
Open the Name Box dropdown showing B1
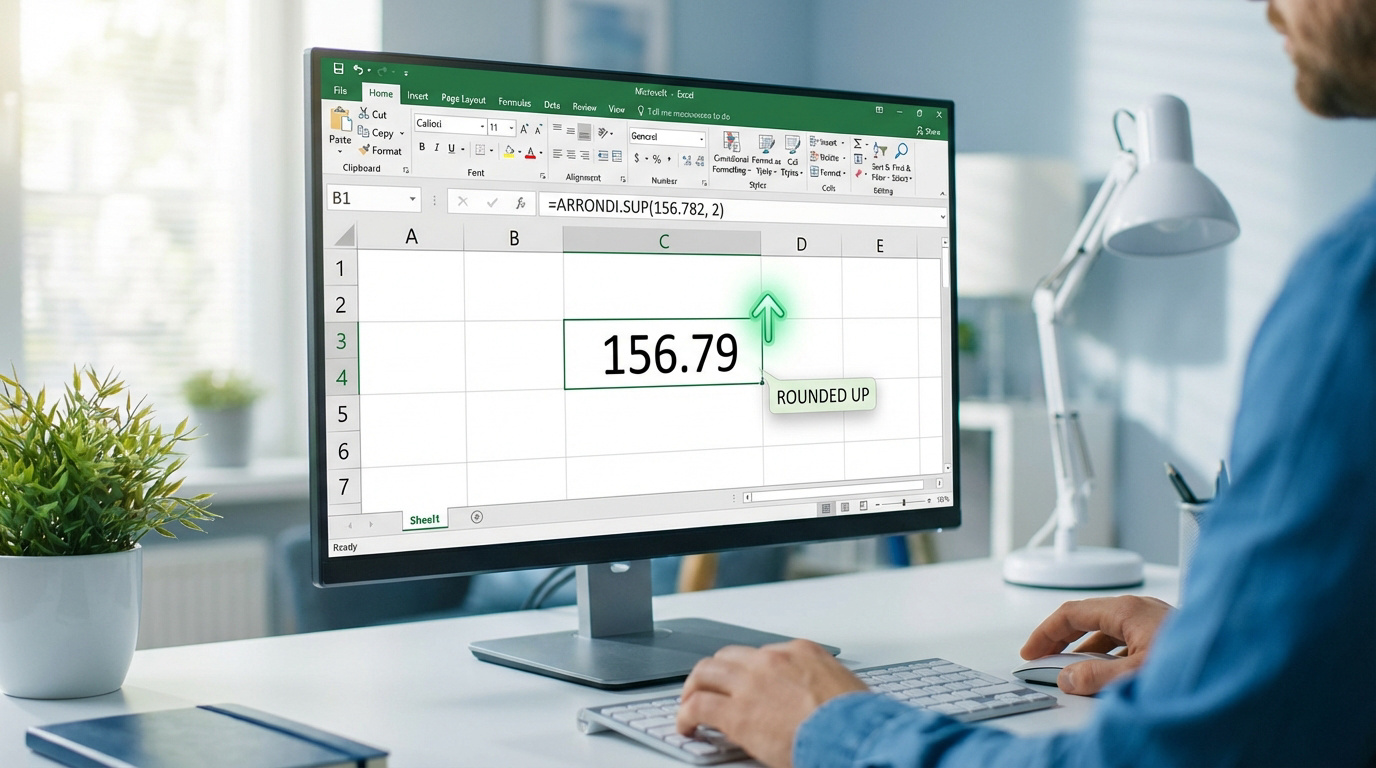tap(410, 199)
